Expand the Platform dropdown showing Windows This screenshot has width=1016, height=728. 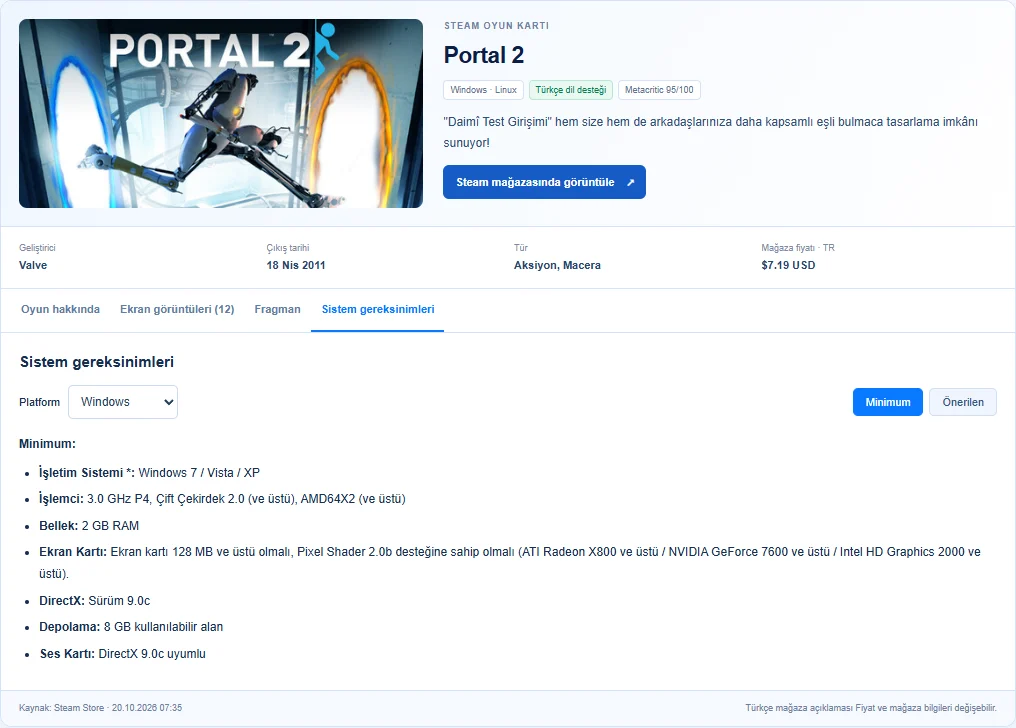(x=123, y=402)
